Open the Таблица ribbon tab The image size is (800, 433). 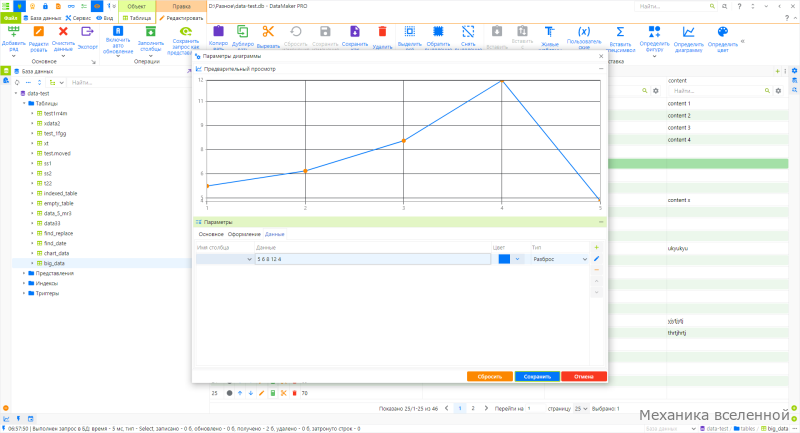tap(137, 18)
